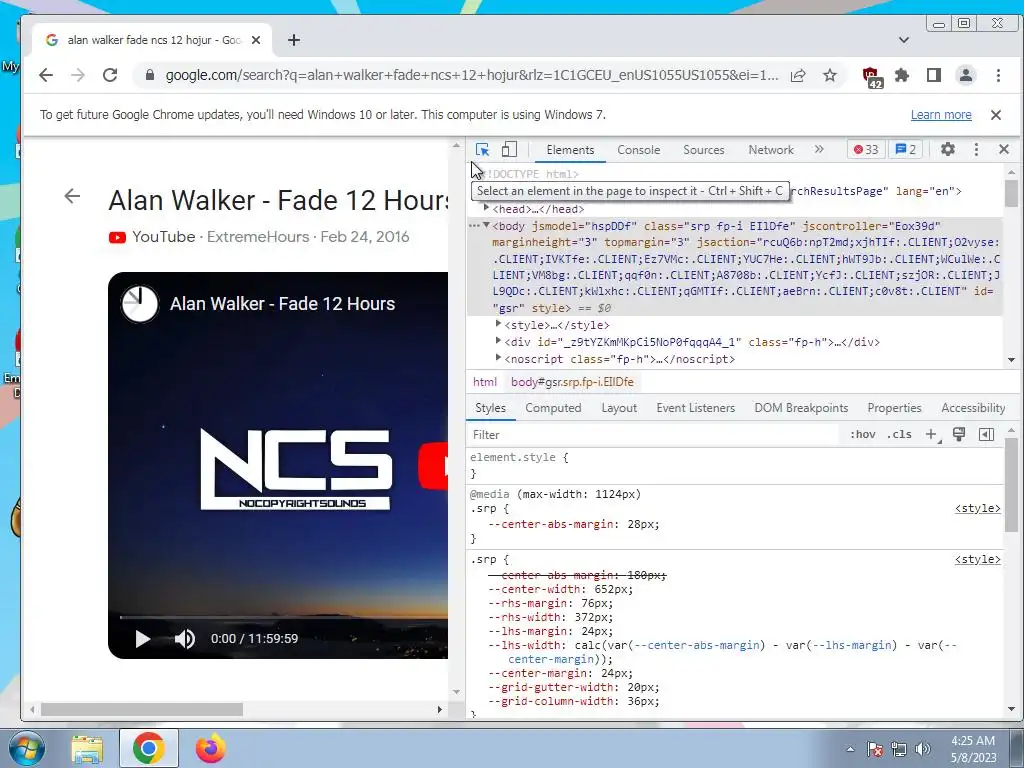Open the ad blocker extension showing 42
1024x768 pixels.
[872, 76]
